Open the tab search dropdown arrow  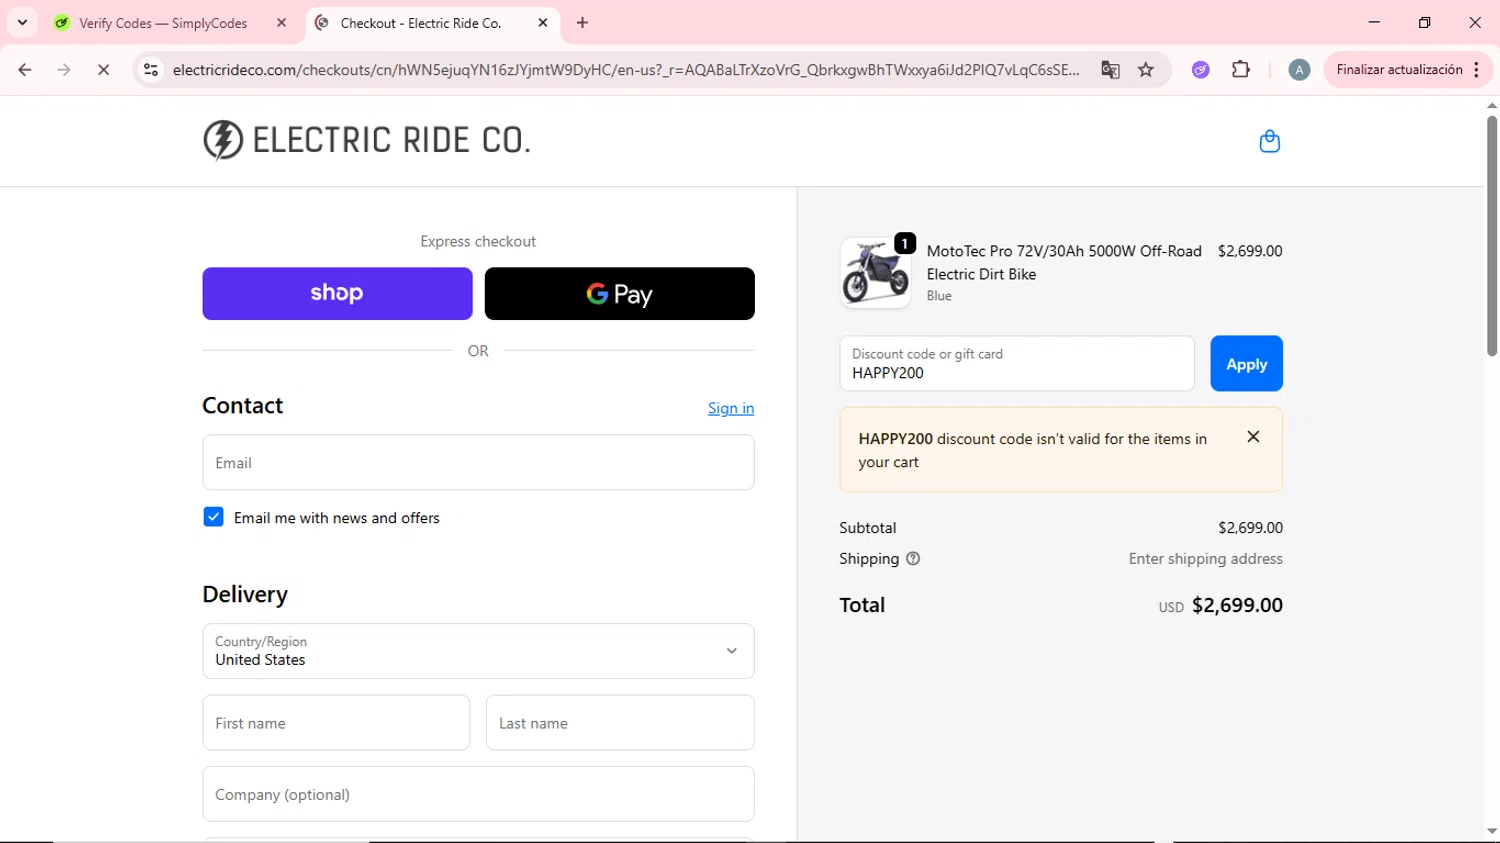coord(22,22)
